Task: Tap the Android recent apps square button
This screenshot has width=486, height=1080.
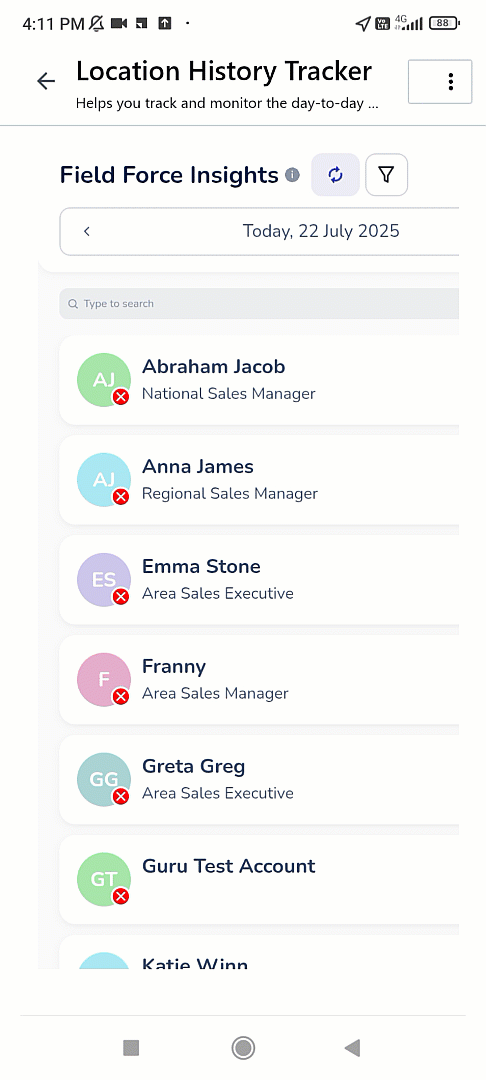Action: point(131,1048)
